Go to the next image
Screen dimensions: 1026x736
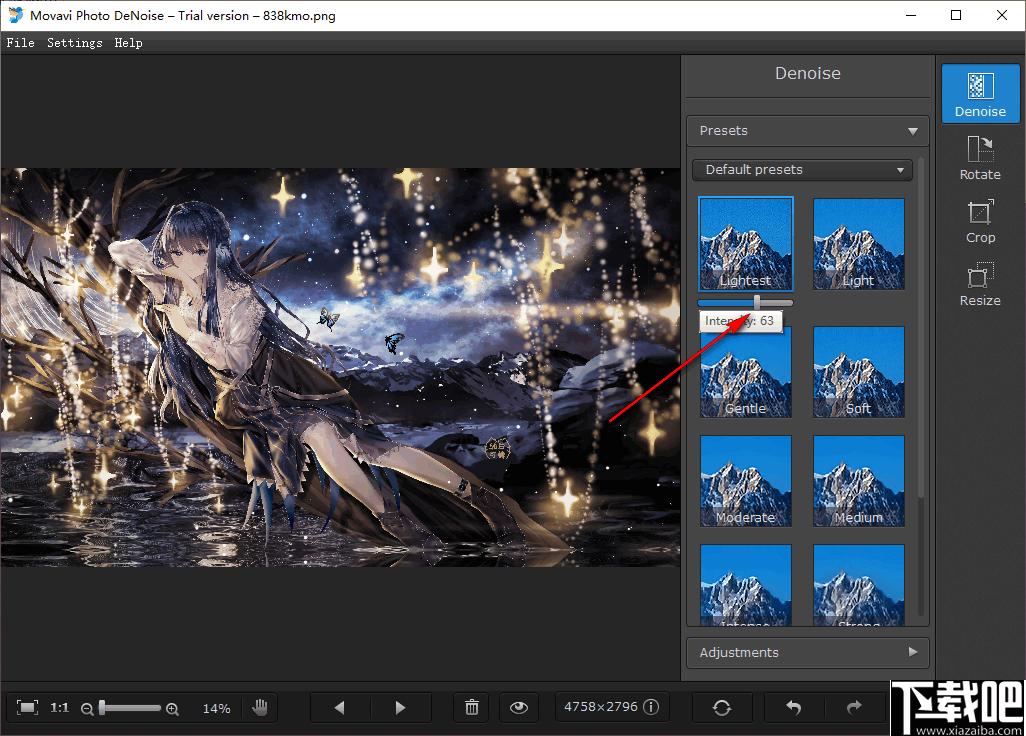(x=400, y=707)
